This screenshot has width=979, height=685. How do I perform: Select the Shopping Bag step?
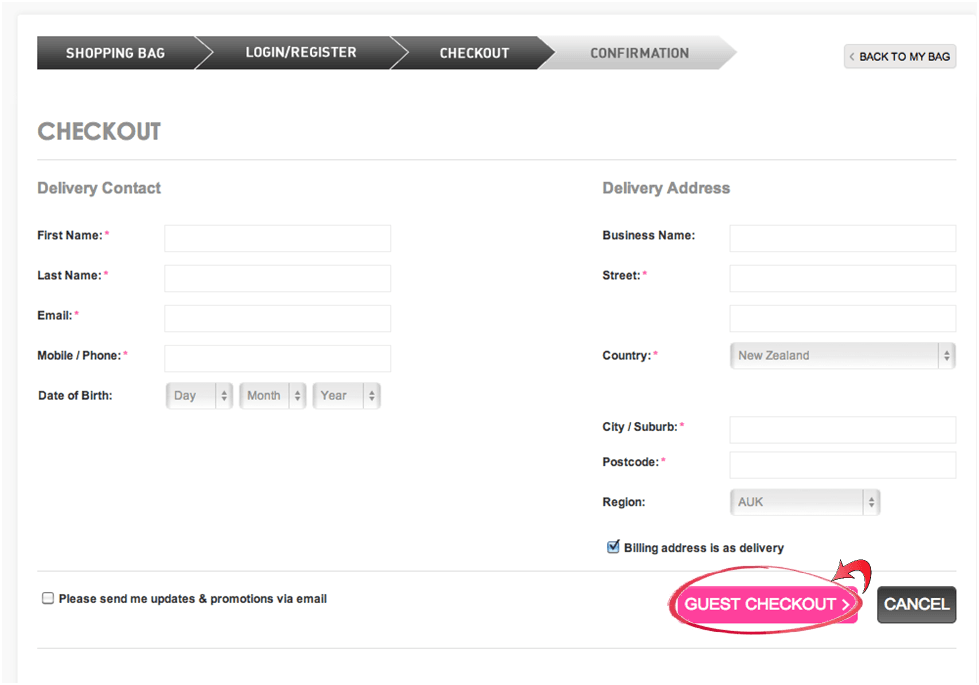(115, 53)
